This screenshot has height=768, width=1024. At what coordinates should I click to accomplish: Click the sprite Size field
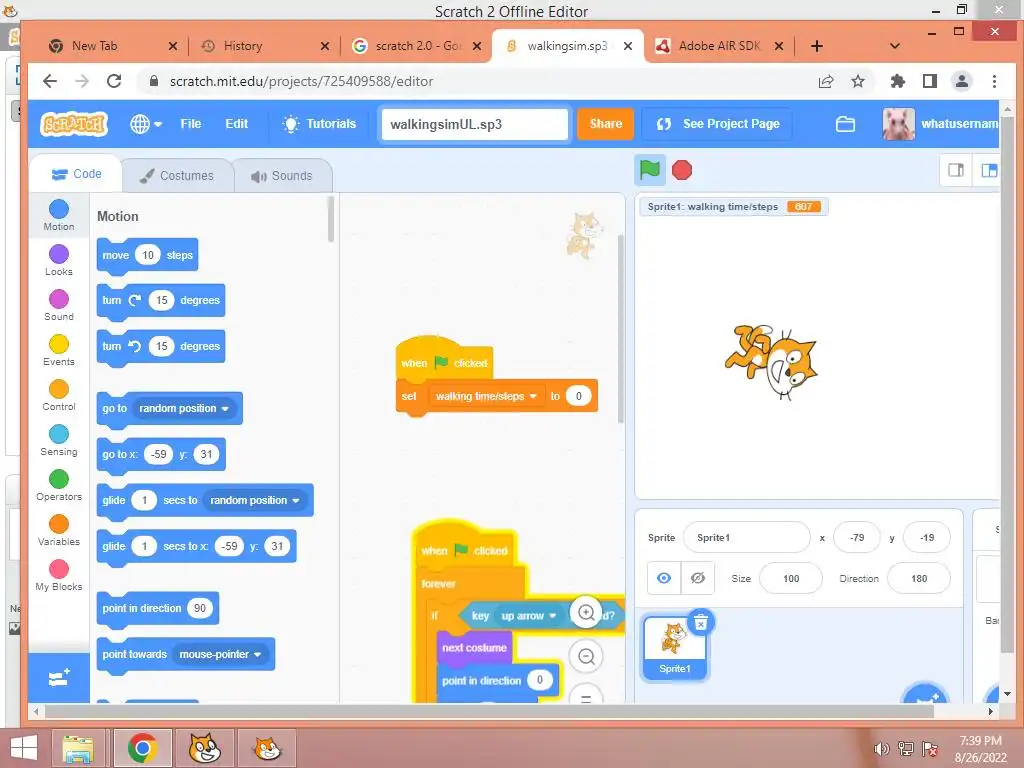791,578
